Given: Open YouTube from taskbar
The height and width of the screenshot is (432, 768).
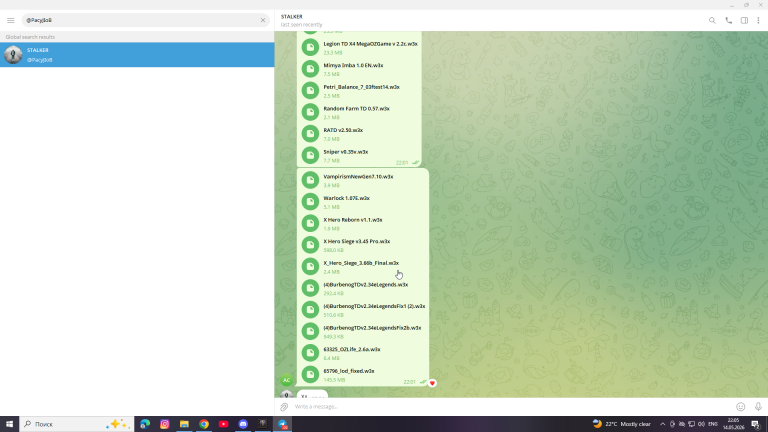Looking at the screenshot, I should (223, 424).
